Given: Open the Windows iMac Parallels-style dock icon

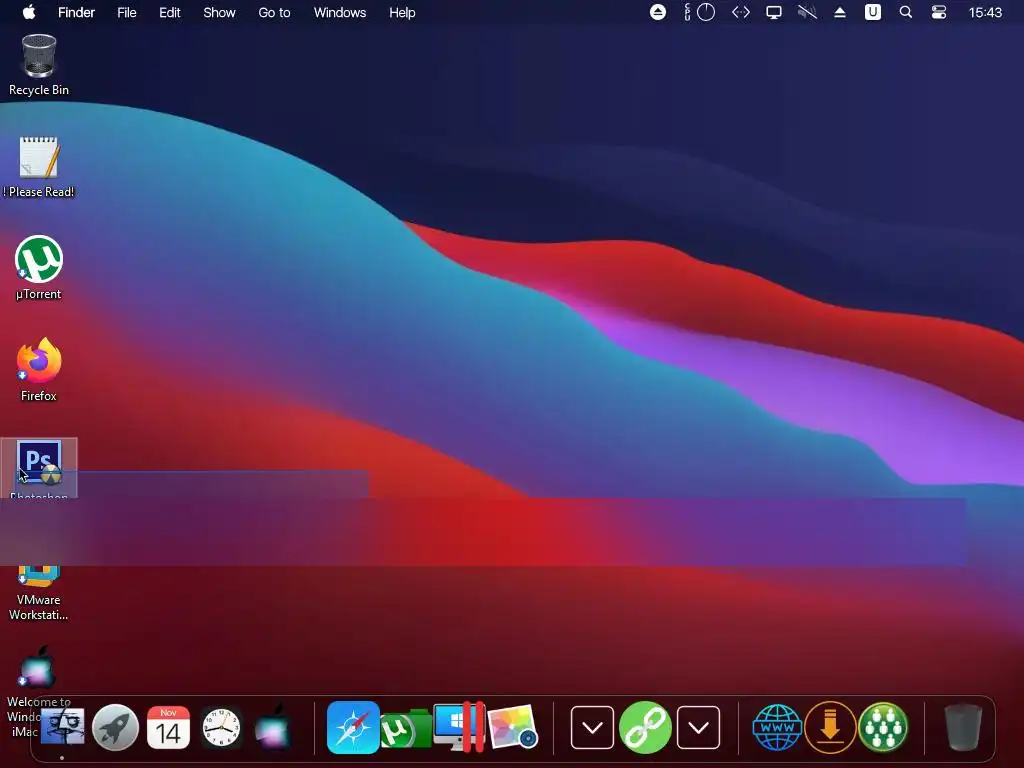Looking at the screenshot, I should click(459, 727).
